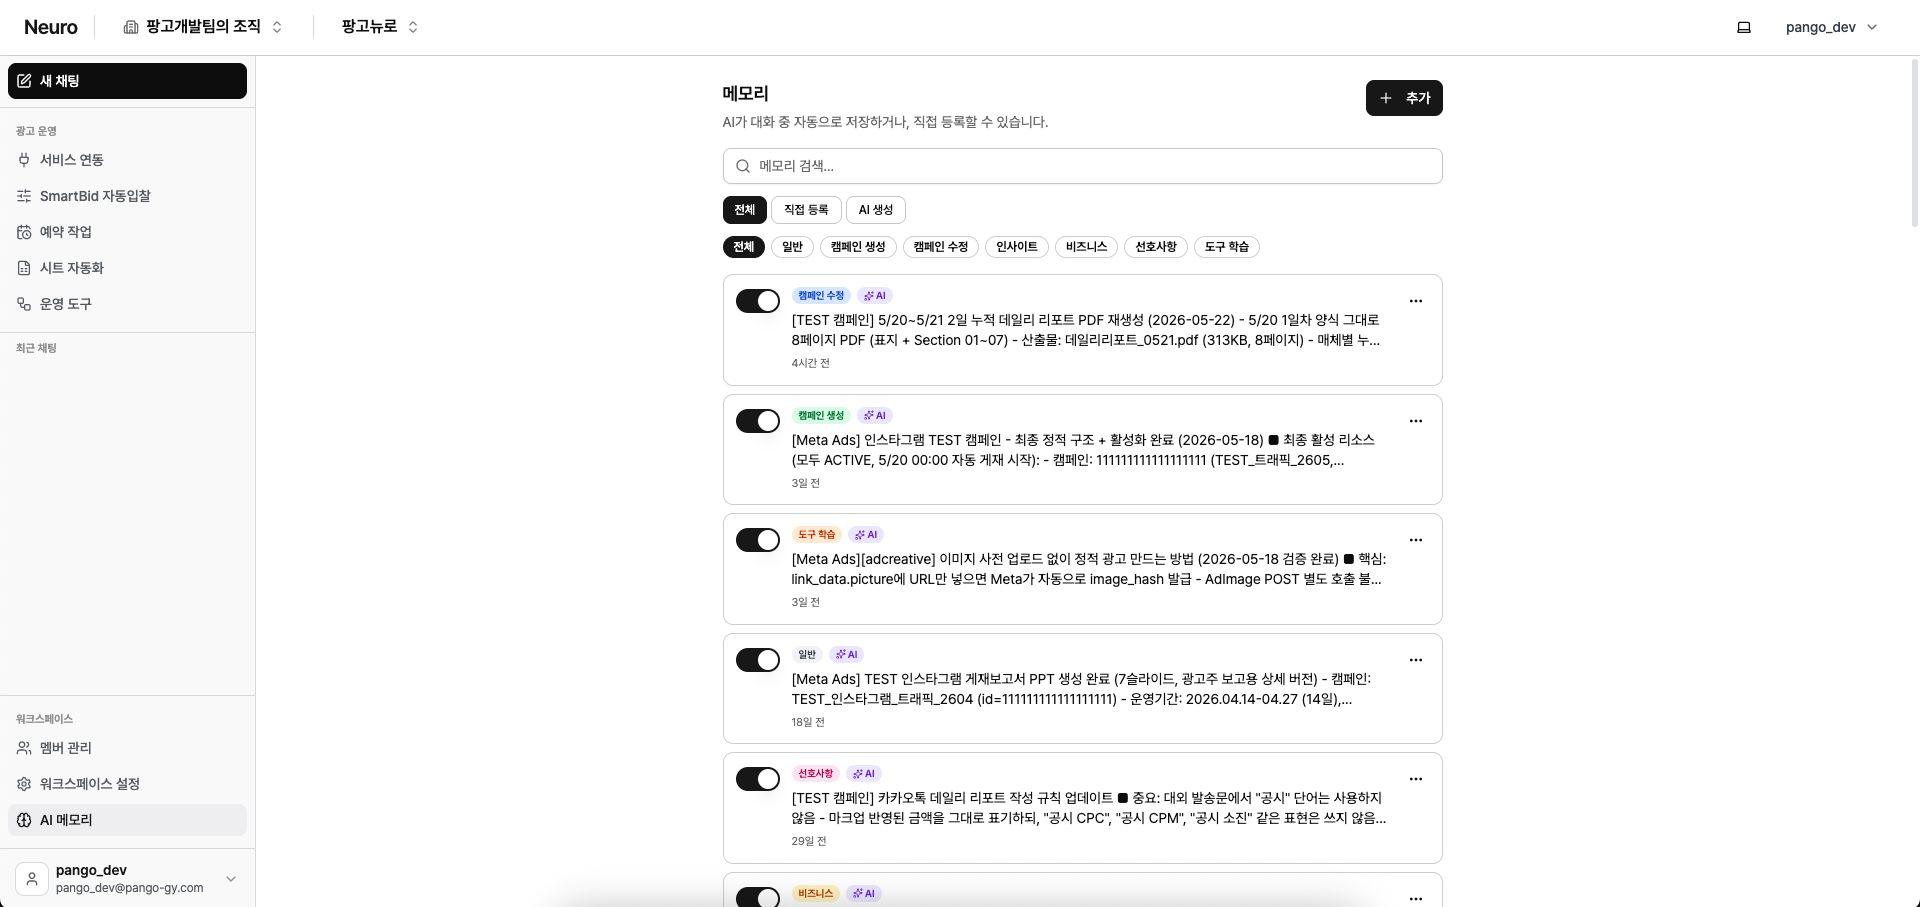This screenshot has width=1920, height=907.
Task: Click the laptop icon in top bar
Action: pos(1744,27)
